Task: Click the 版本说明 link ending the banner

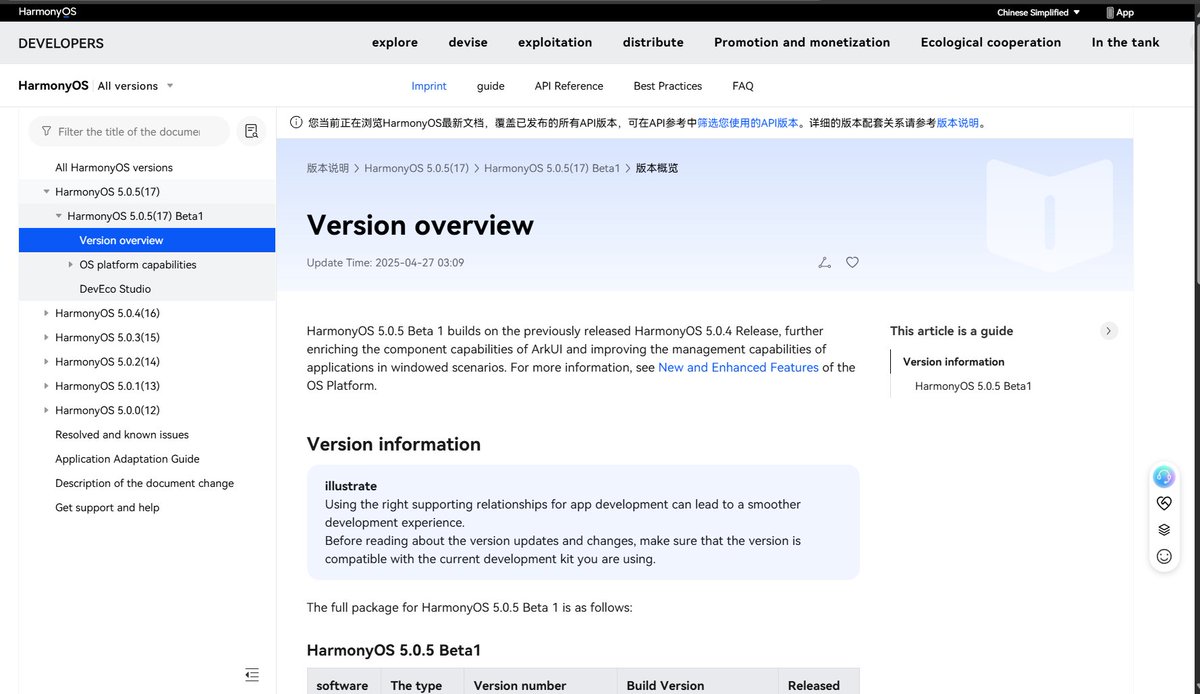Action: pyautogui.click(x=958, y=123)
